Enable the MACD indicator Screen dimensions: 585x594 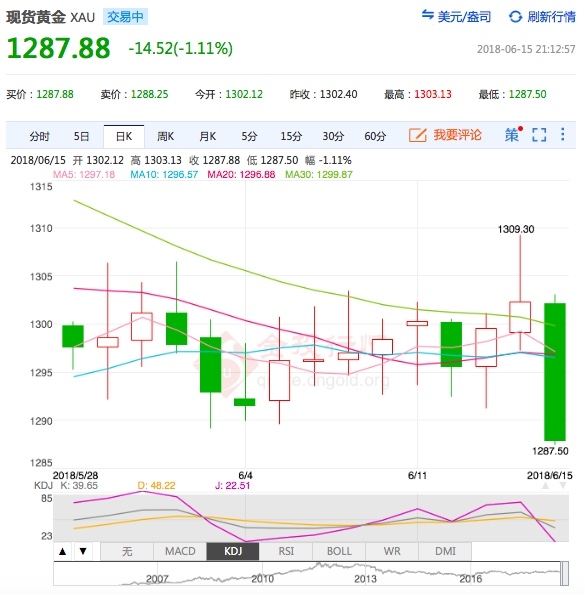pos(180,551)
